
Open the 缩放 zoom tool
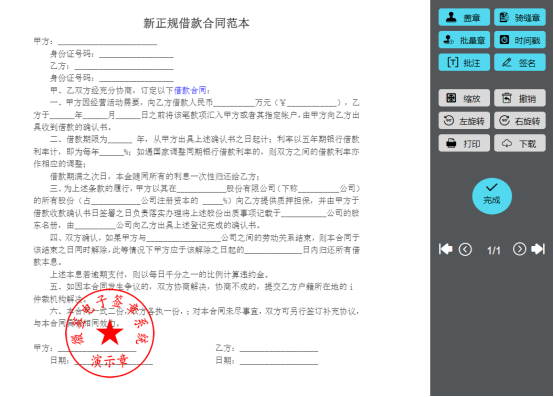pos(464,98)
